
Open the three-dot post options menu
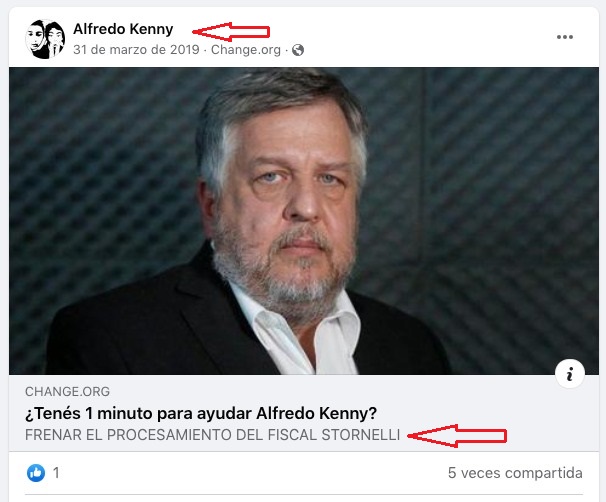565,37
